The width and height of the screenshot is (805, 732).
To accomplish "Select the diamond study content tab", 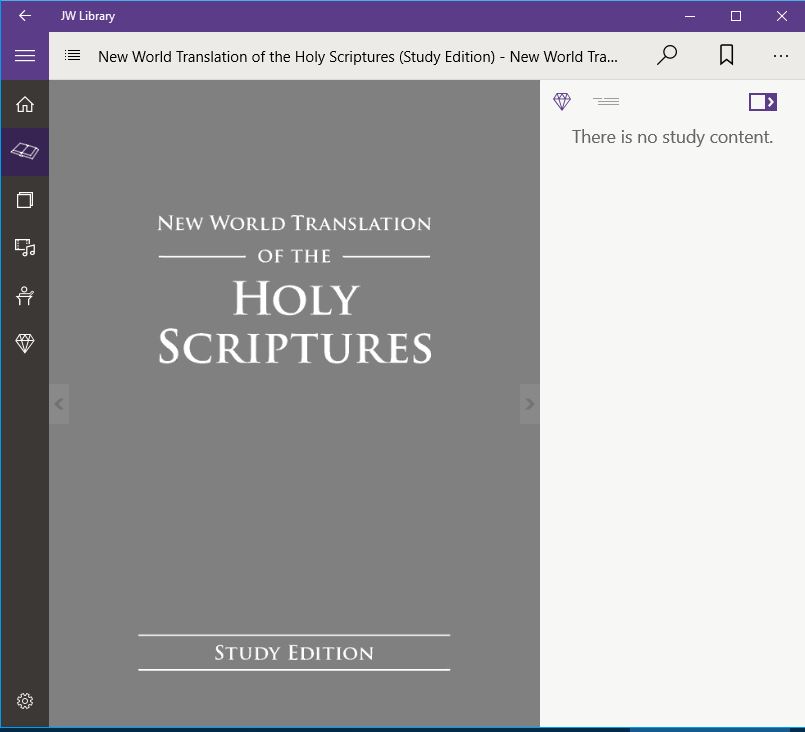I will (561, 101).
